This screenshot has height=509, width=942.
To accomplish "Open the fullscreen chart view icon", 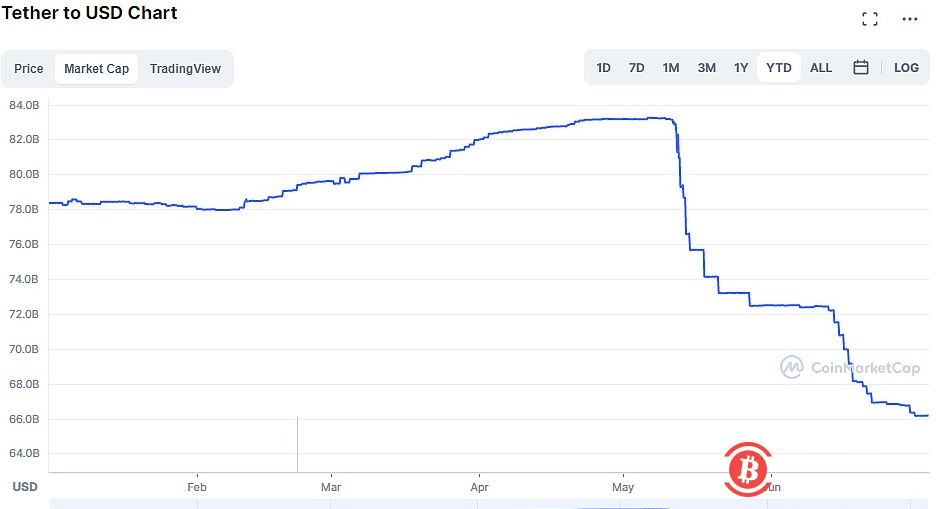I will [870, 19].
